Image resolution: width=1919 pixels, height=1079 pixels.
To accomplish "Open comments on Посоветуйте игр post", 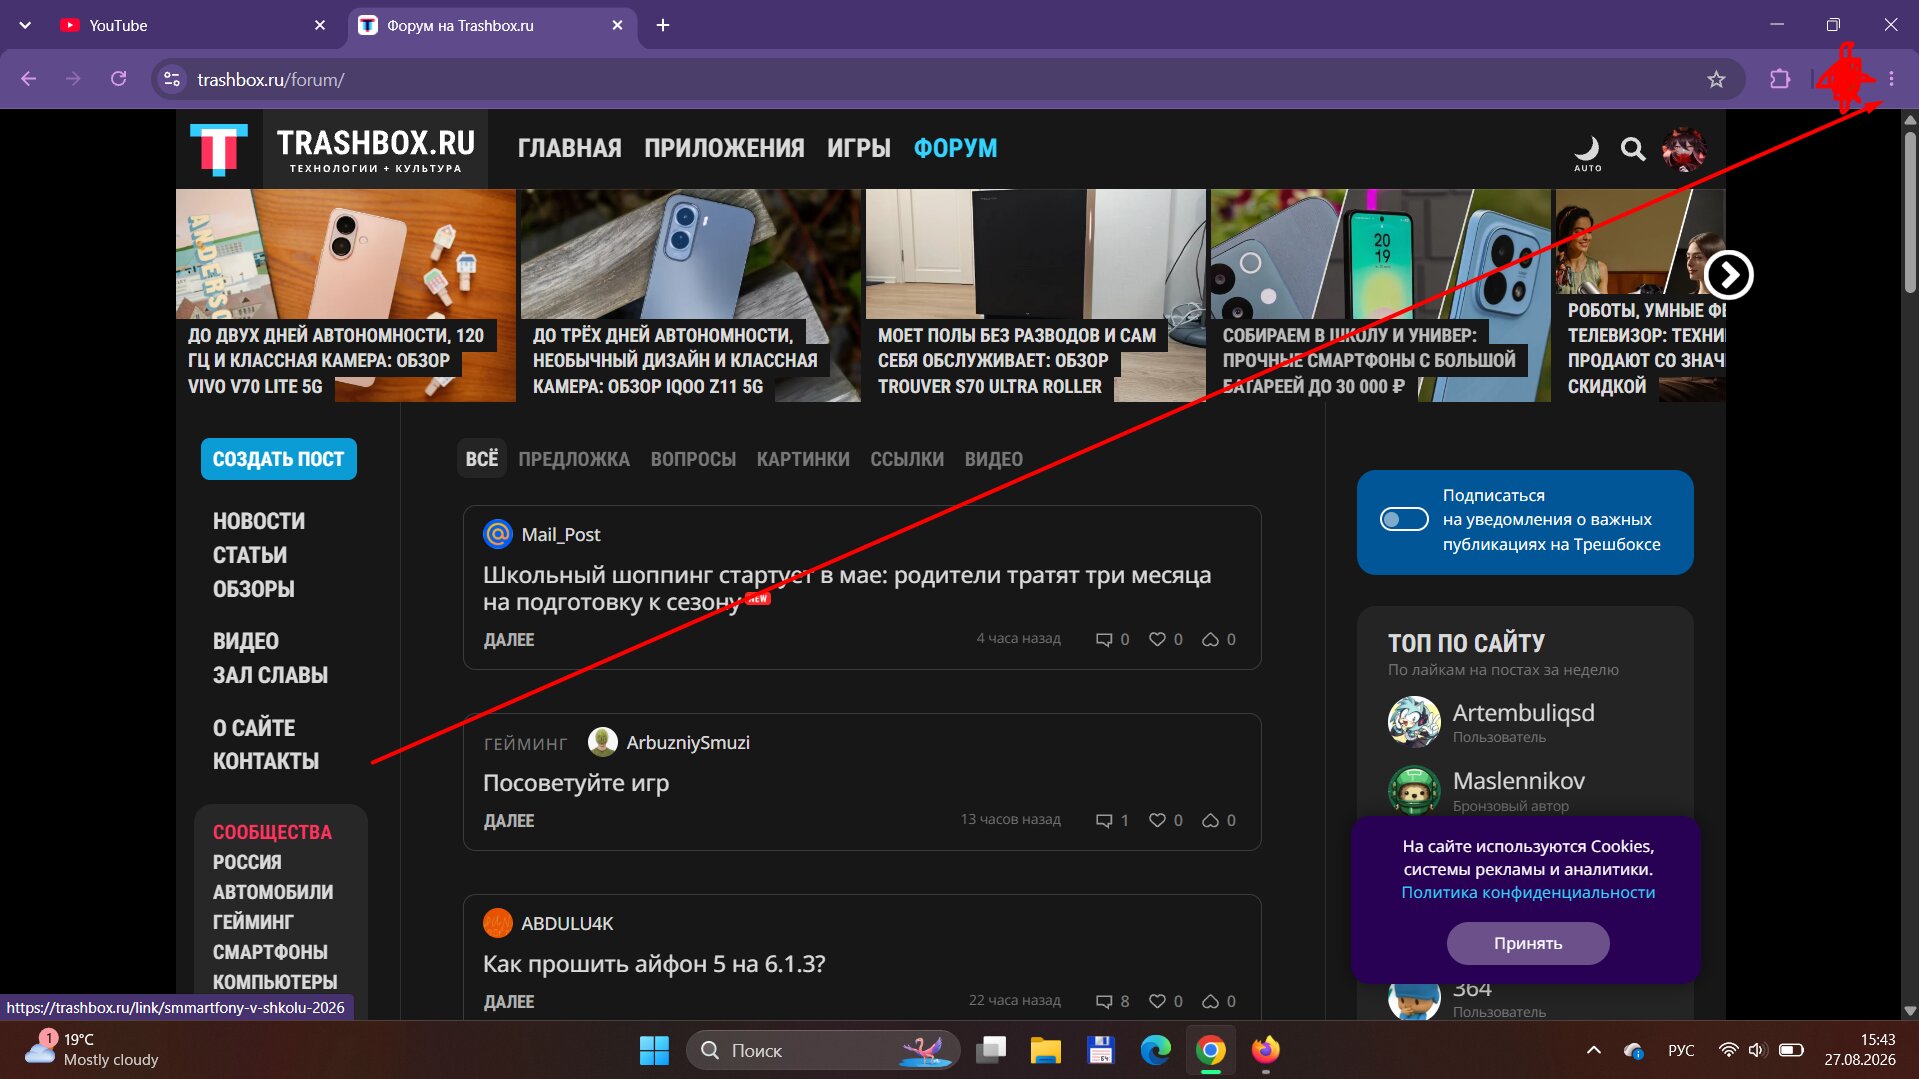I will (x=1104, y=820).
